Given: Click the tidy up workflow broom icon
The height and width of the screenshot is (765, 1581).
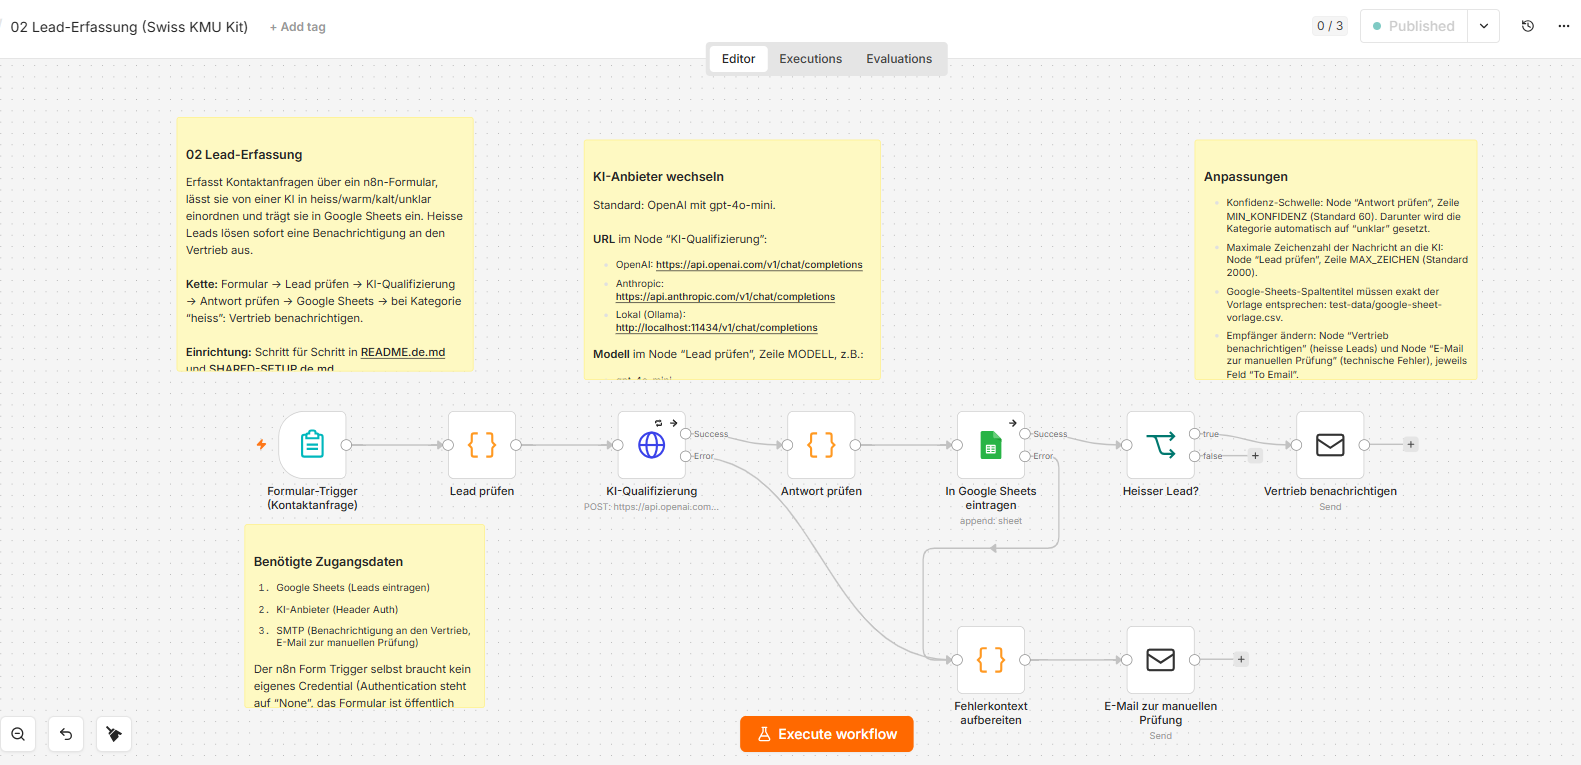Looking at the screenshot, I should (x=114, y=734).
